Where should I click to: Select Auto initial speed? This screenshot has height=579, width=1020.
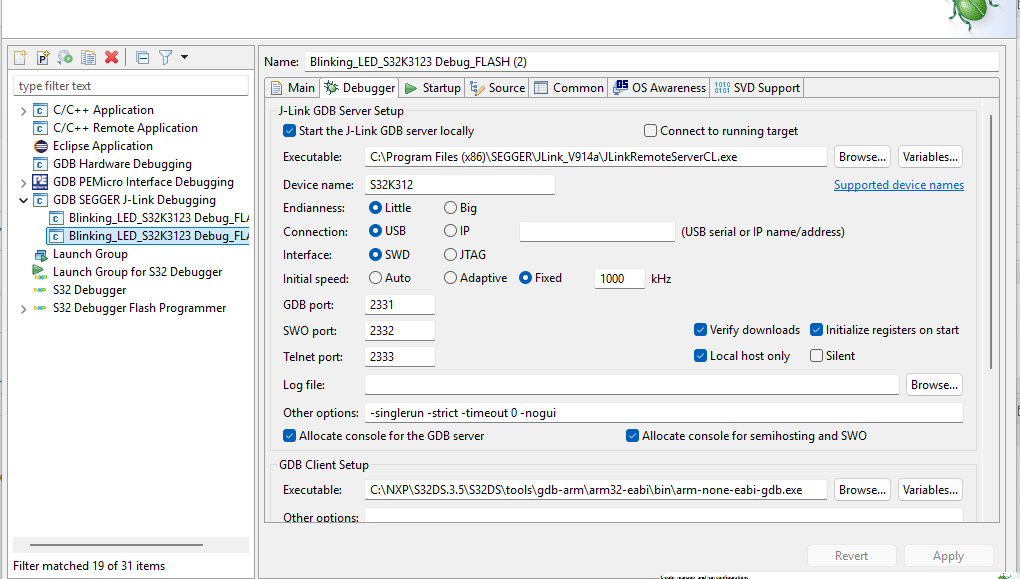tap(375, 278)
